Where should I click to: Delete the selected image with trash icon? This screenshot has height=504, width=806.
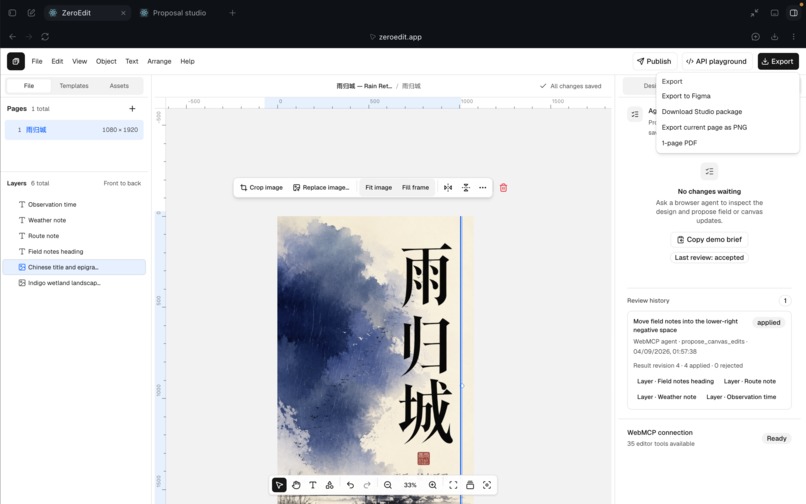pos(503,188)
